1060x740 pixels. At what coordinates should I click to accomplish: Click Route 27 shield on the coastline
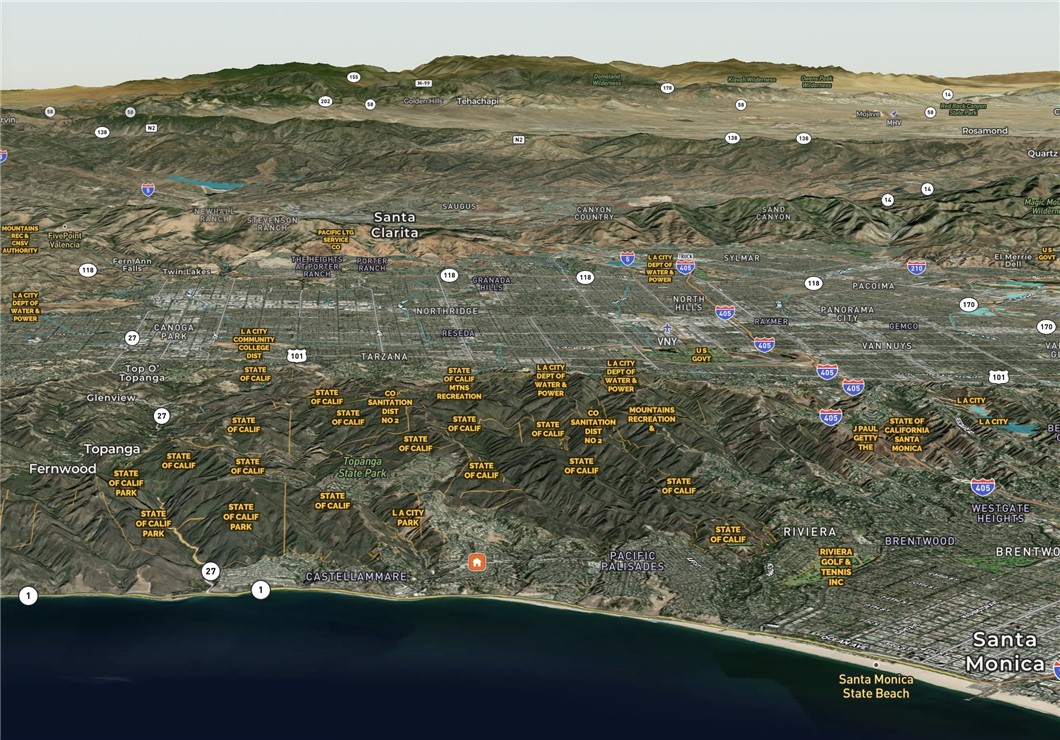point(210,572)
